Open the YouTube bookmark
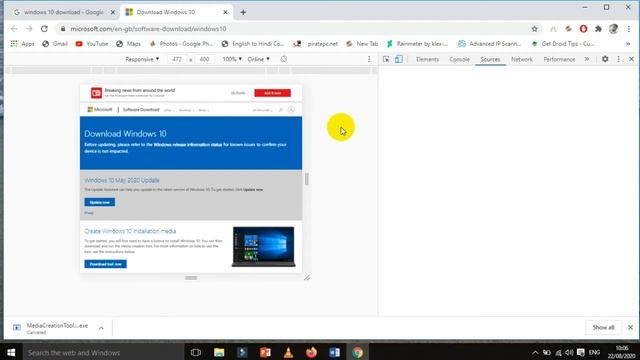The height and width of the screenshot is (360, 640). pos(92,44)
